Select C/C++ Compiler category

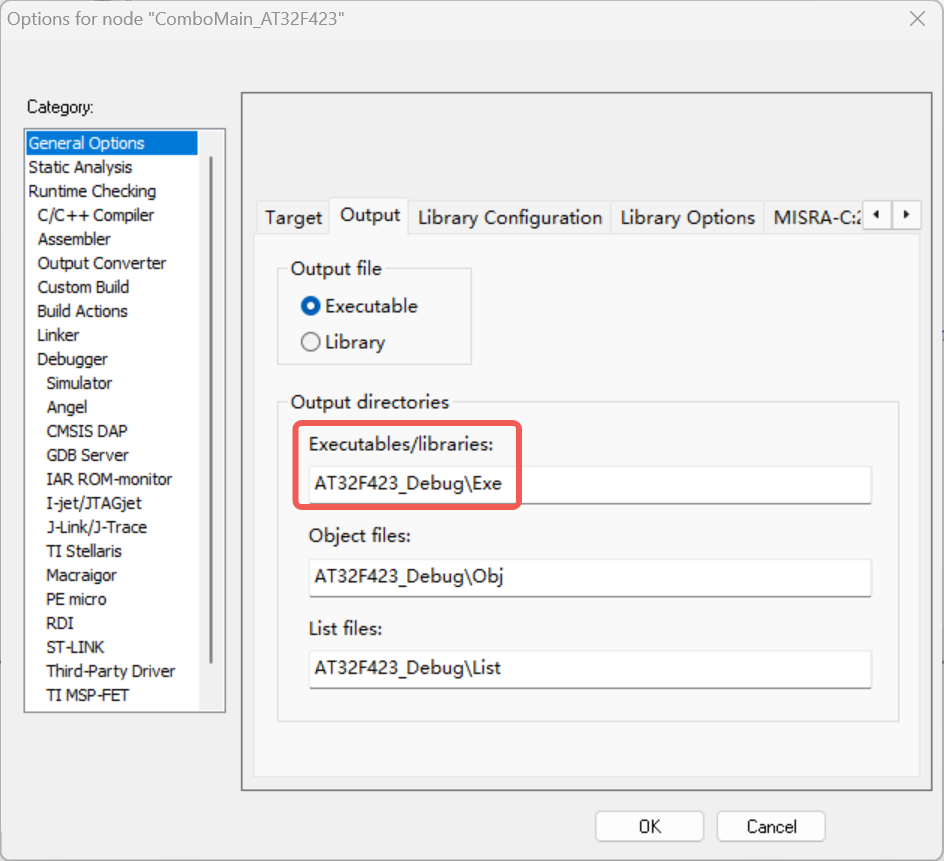[x=96, y=215]
